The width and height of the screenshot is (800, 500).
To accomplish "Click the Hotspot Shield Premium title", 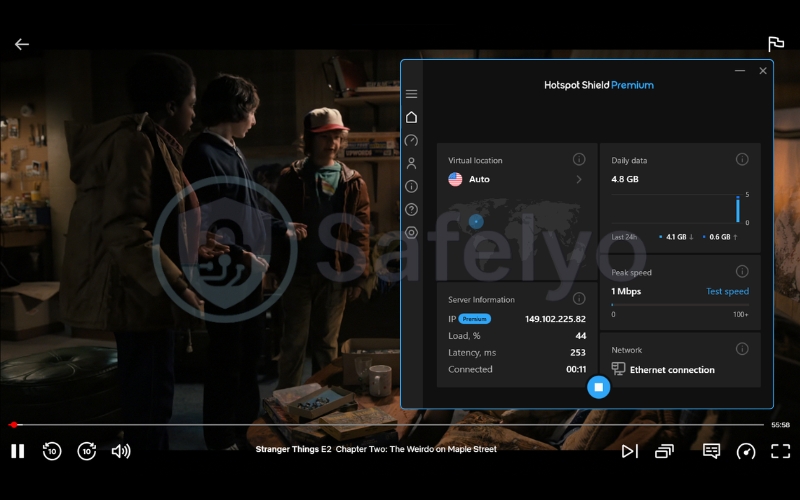I will click(598, 85).
